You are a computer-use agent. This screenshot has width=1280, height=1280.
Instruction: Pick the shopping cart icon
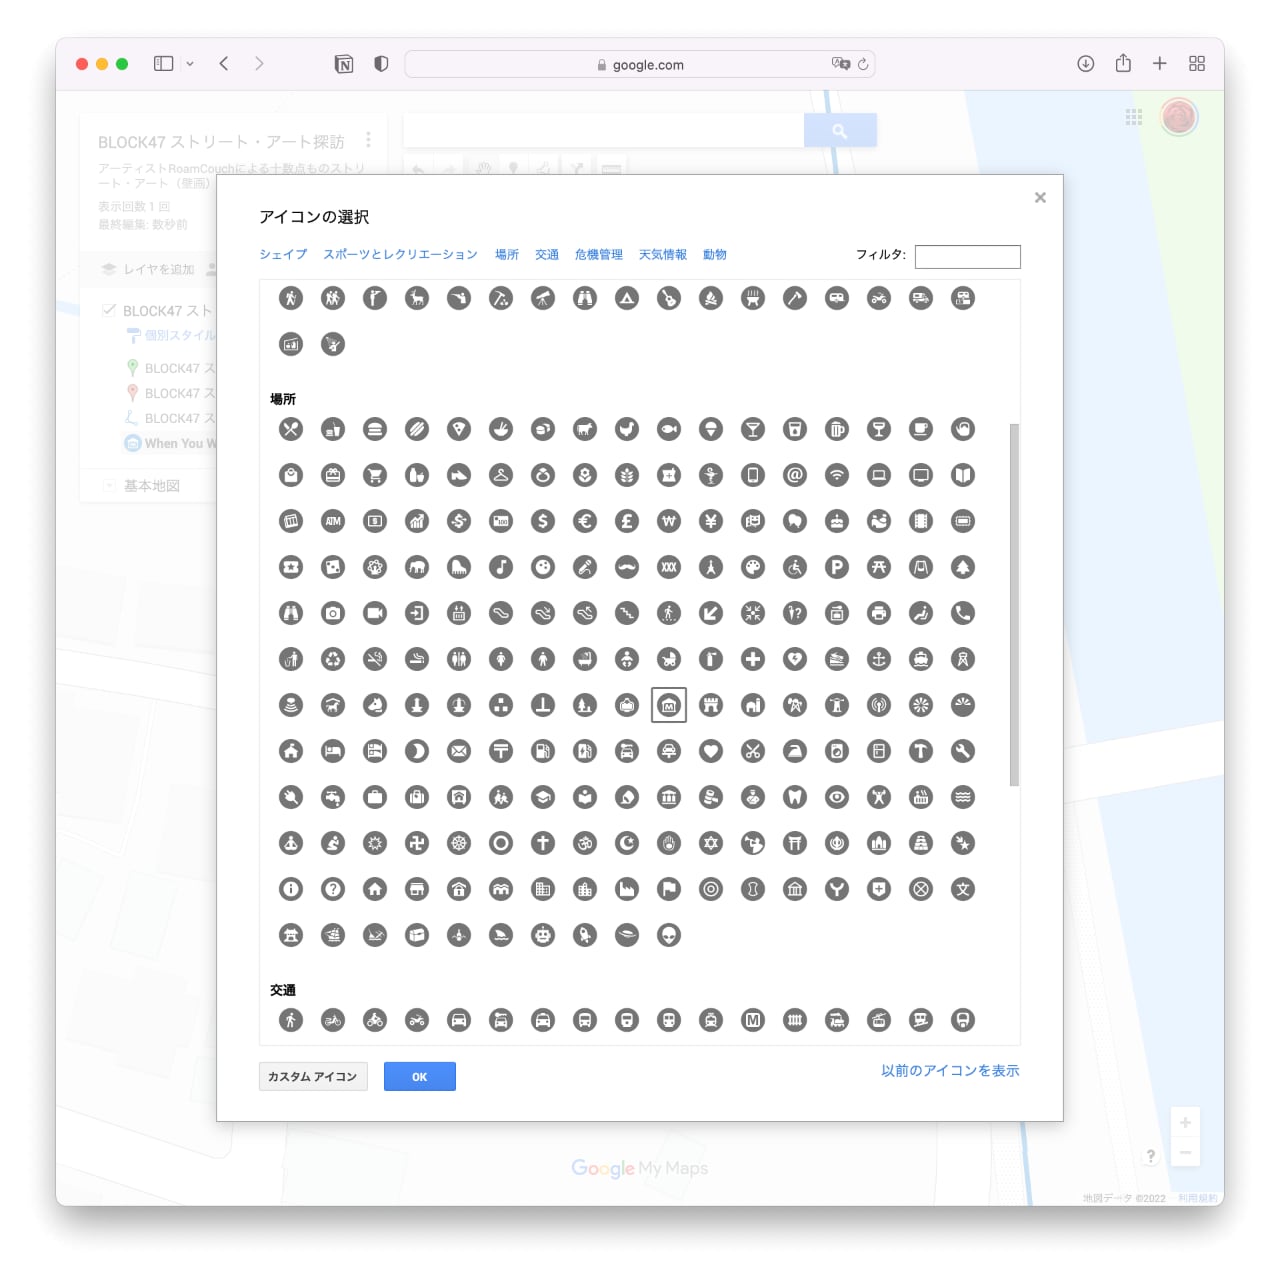point(375,475)
